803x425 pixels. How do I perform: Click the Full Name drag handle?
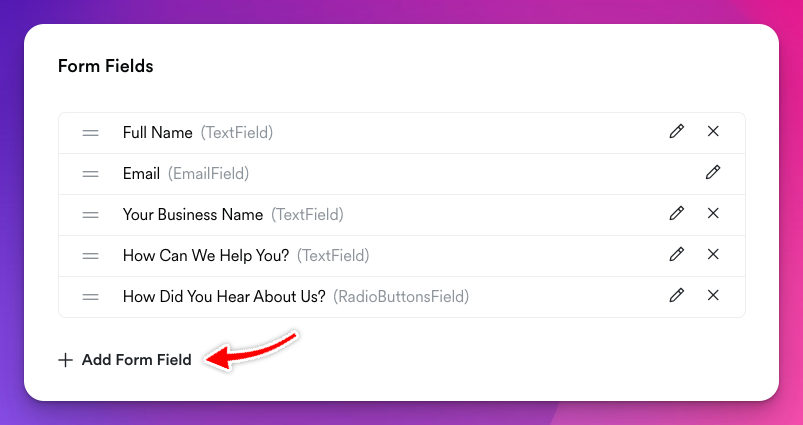91,133
